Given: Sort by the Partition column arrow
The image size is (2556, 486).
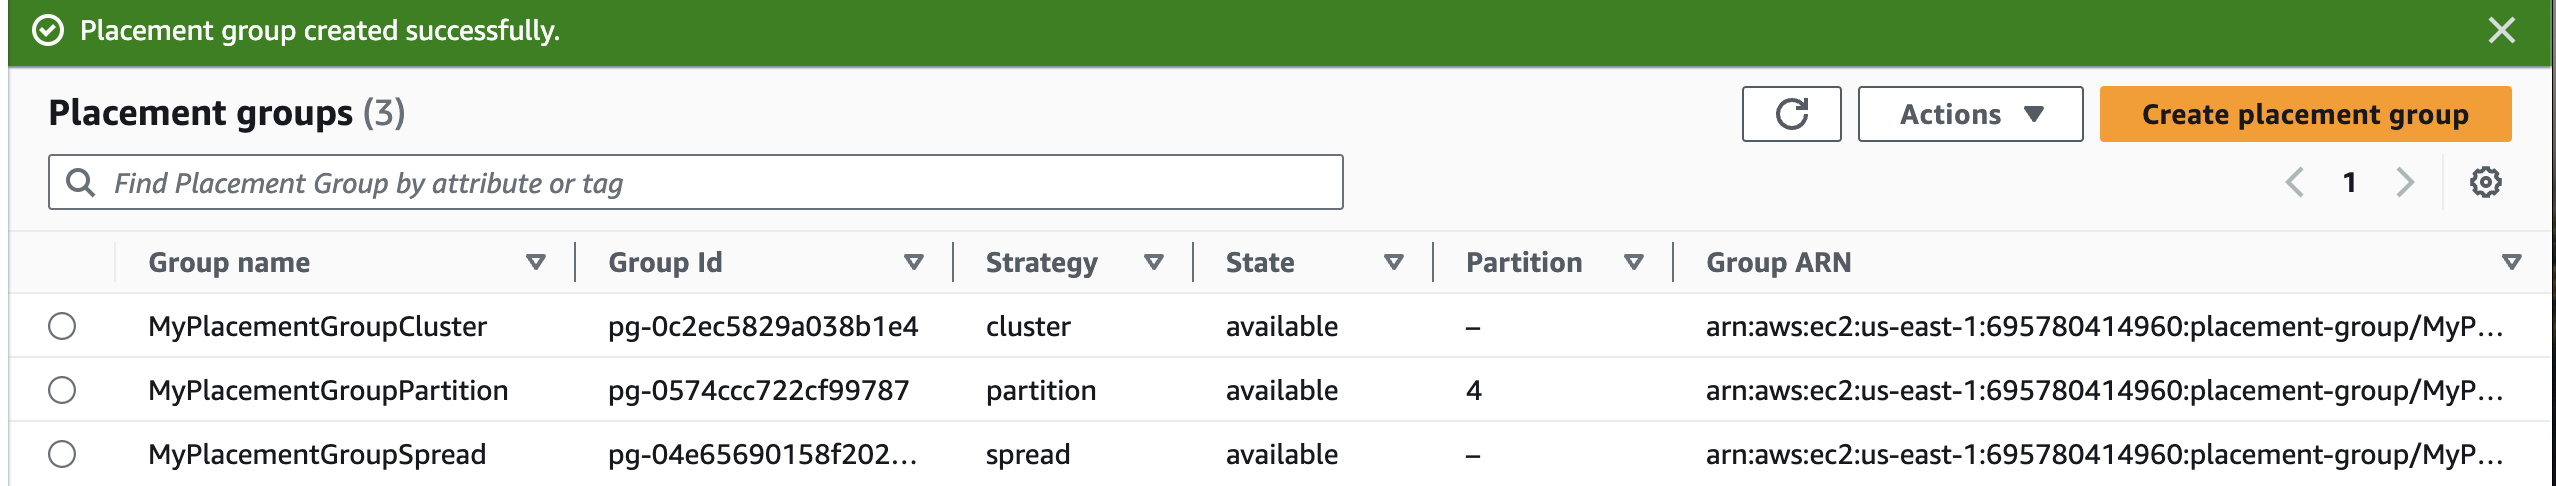Looking at the screenshot, I should (1634, 262).
